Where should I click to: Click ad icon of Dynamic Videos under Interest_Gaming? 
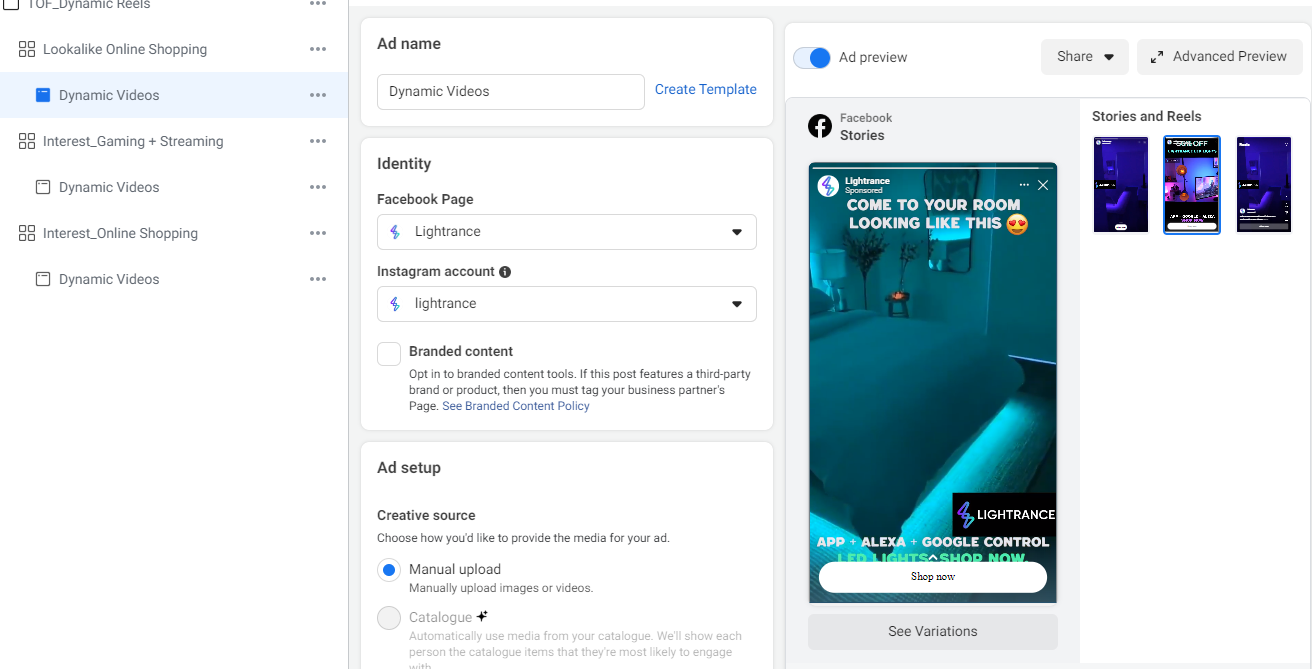point(43,187)
